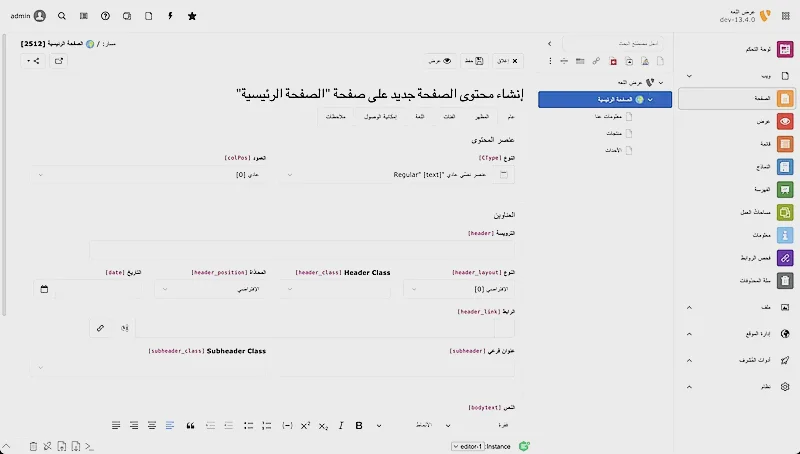800x454 pixels.
Task: Click the save button with floppy icon
Action: (474, 61)
